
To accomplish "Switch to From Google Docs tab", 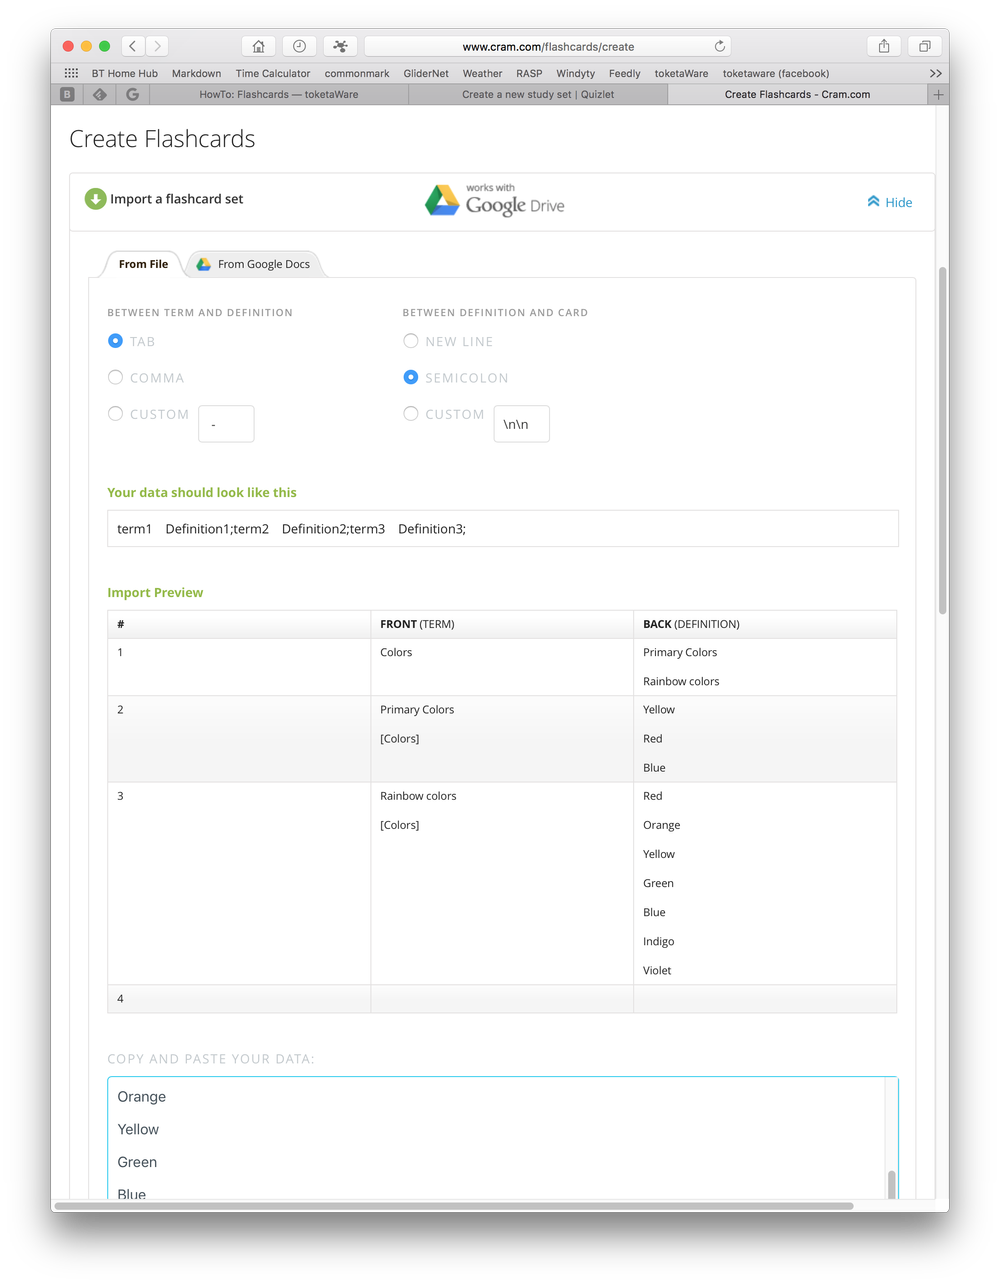I will tap(254, 264).
